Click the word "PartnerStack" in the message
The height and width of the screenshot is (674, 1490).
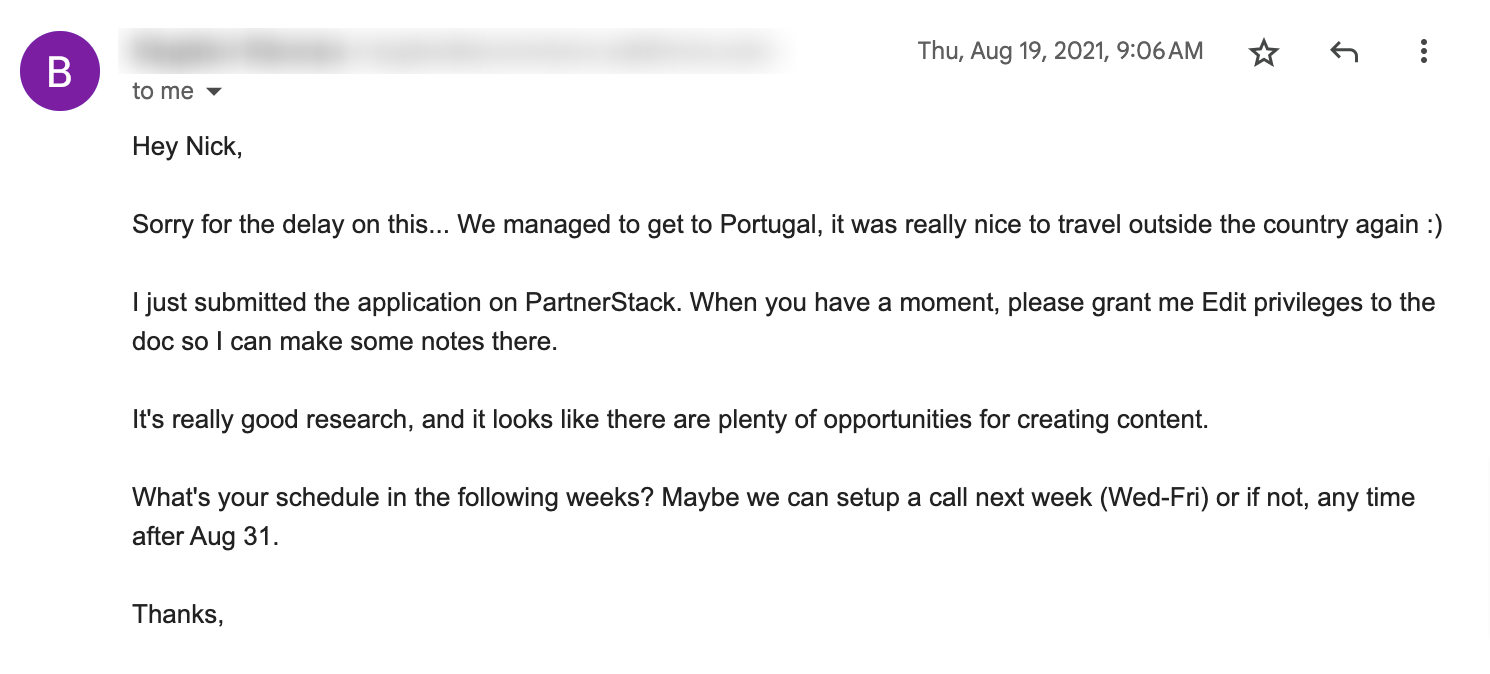click(x=600, y=302)
